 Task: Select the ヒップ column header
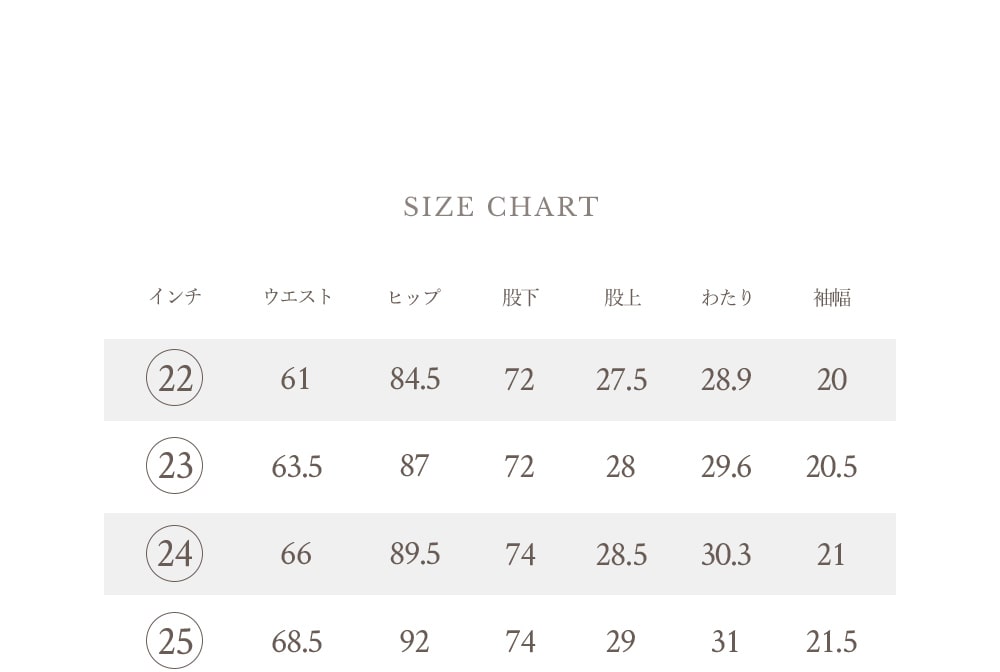415,297
